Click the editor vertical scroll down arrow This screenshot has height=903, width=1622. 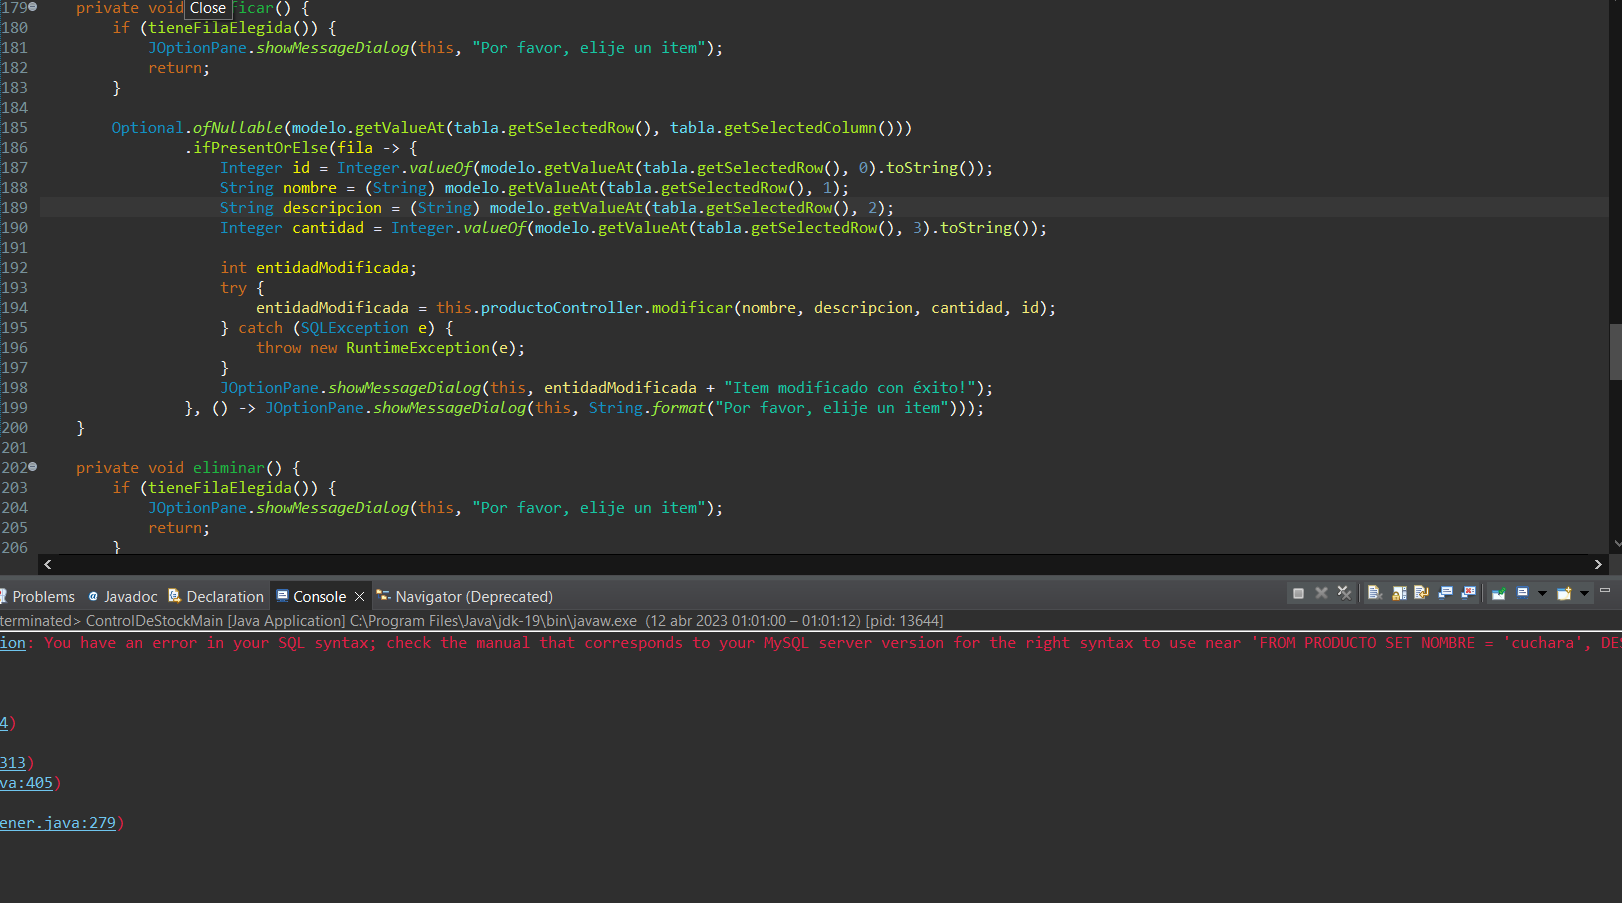point(1616,544)
